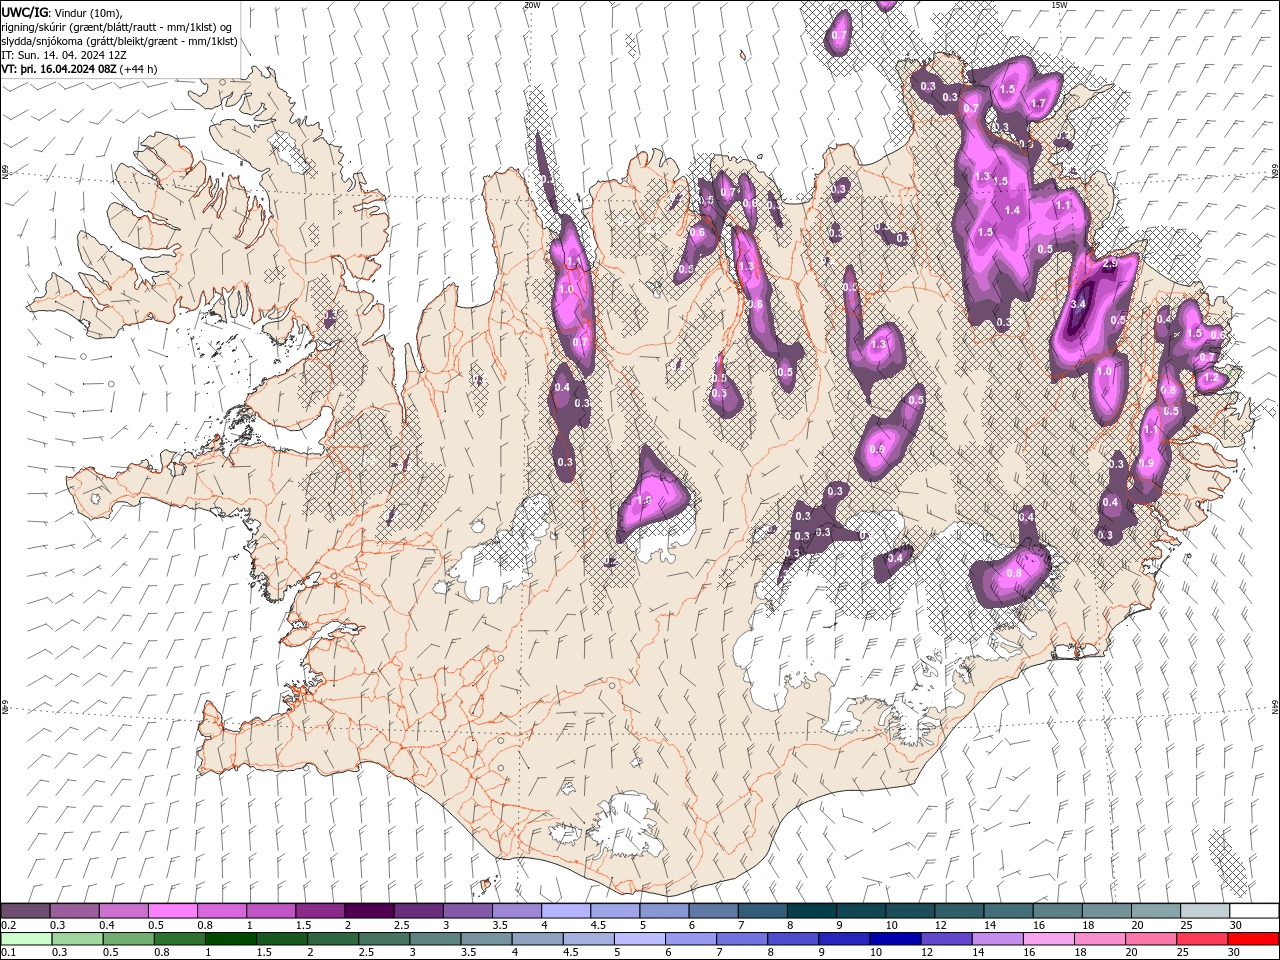
Task: Click the lower legend swatch labeled 25
Action: pyautogui.click(x=1201, y=939)
